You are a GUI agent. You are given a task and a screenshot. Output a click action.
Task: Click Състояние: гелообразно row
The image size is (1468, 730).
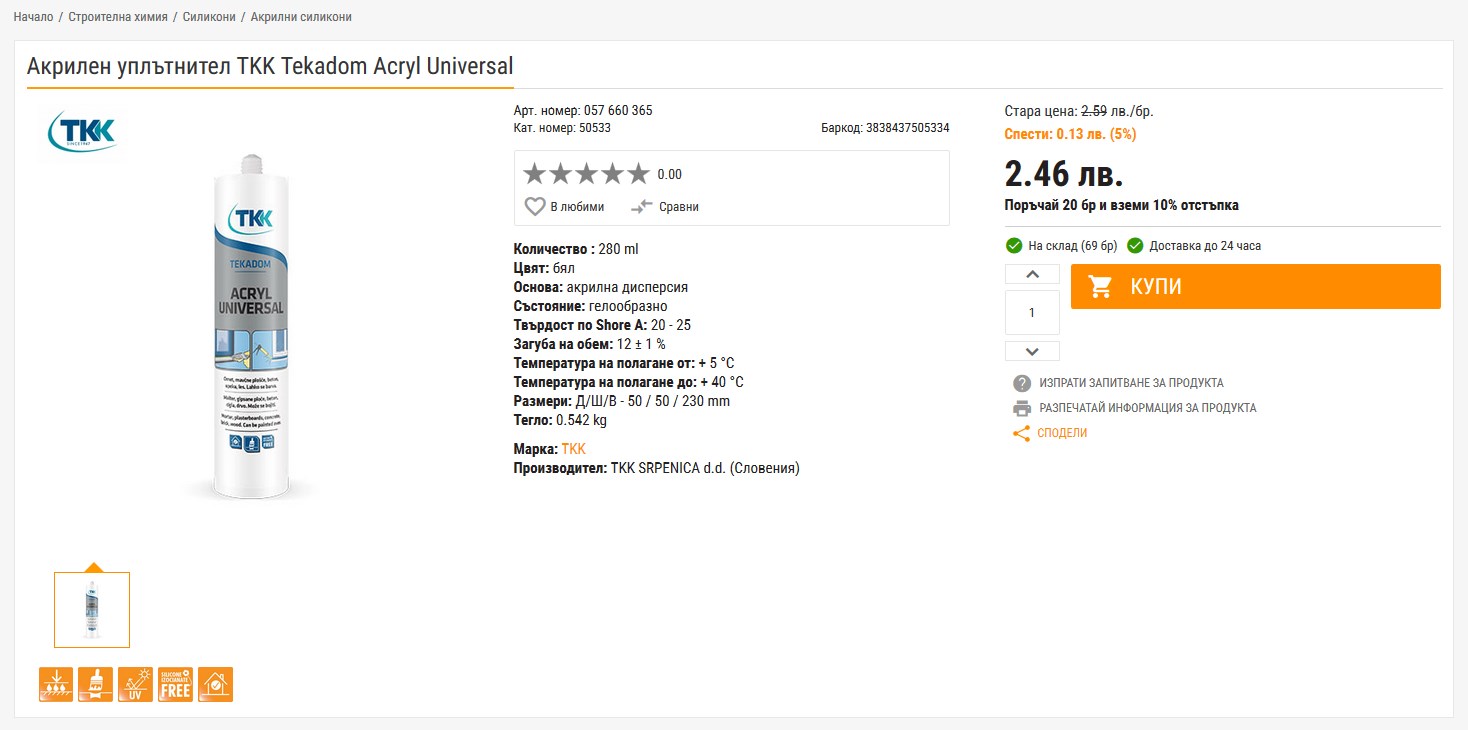click(591, 306)
